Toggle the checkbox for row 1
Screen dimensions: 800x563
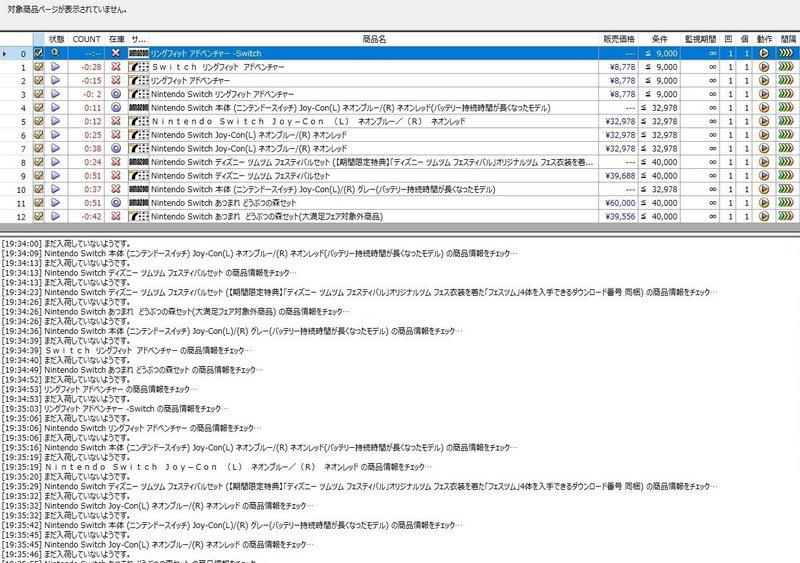39,67
